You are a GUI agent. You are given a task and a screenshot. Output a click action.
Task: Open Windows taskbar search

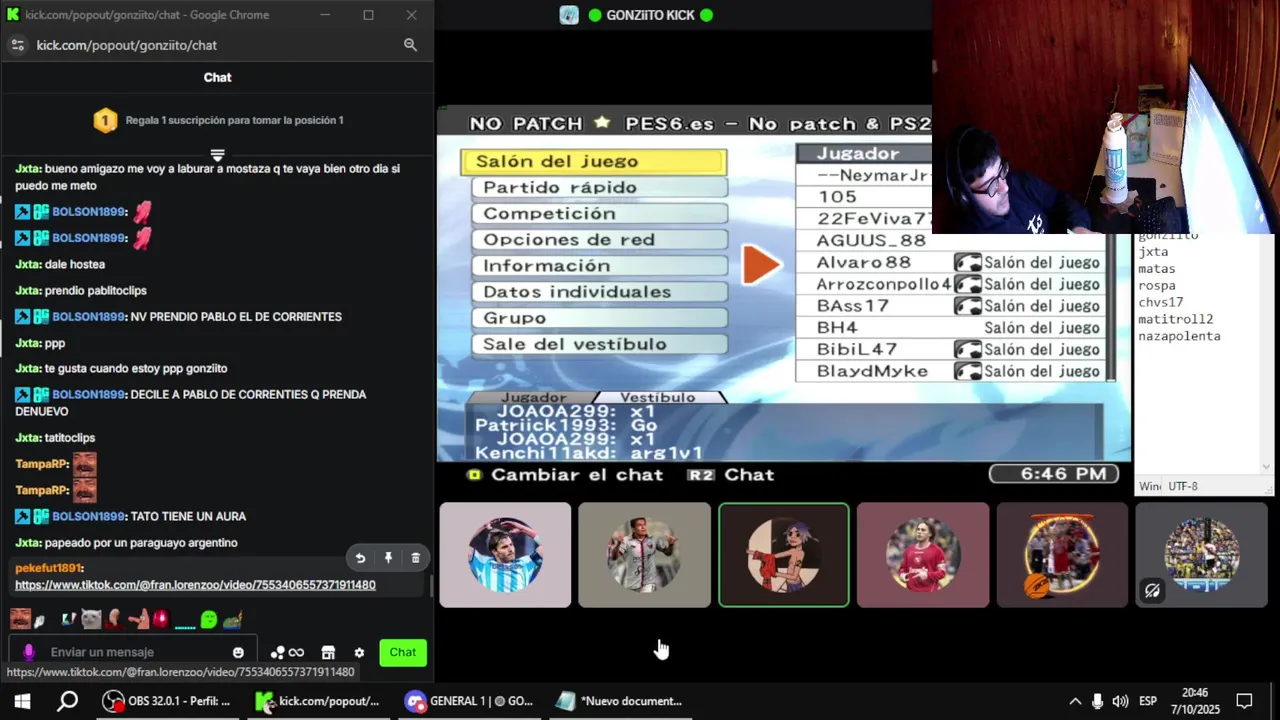(67, 701)
